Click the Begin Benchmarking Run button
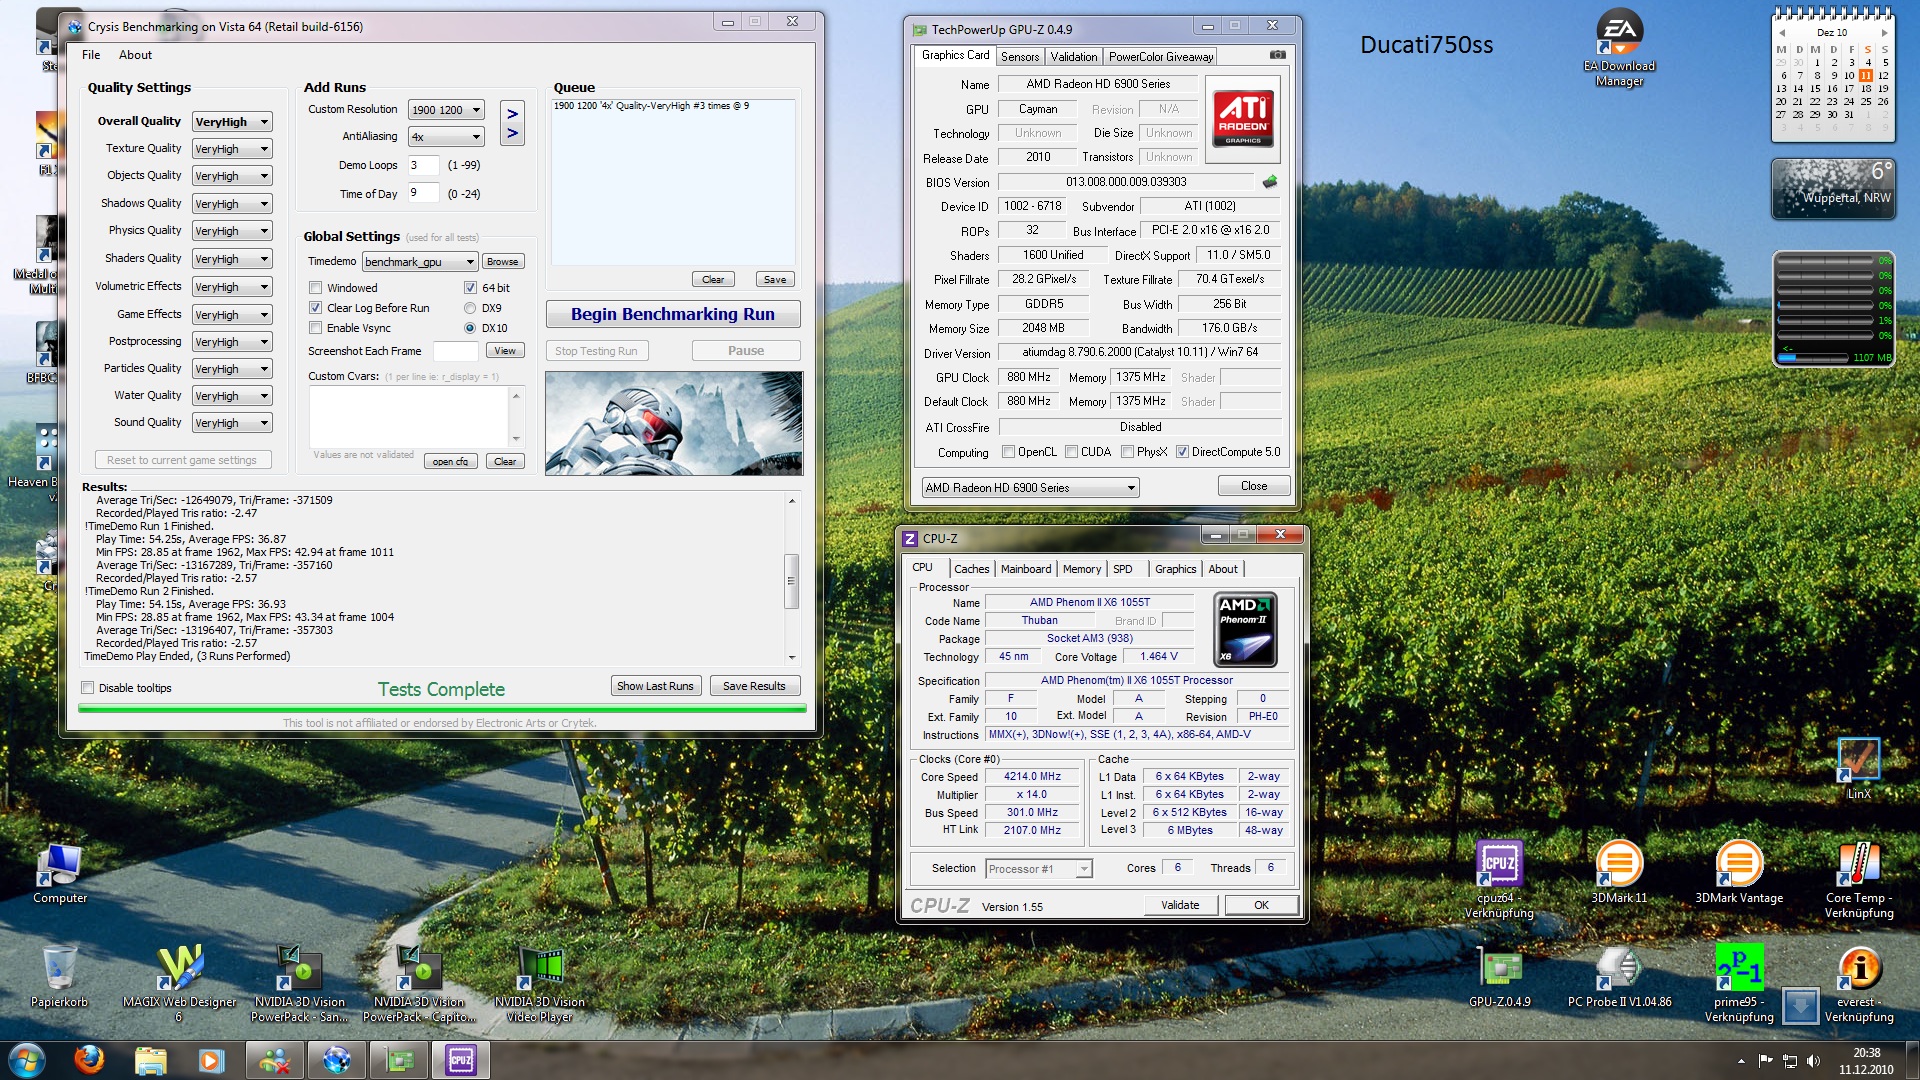The width and height of the screenshot is (1920, 1080). click(673, 314)
